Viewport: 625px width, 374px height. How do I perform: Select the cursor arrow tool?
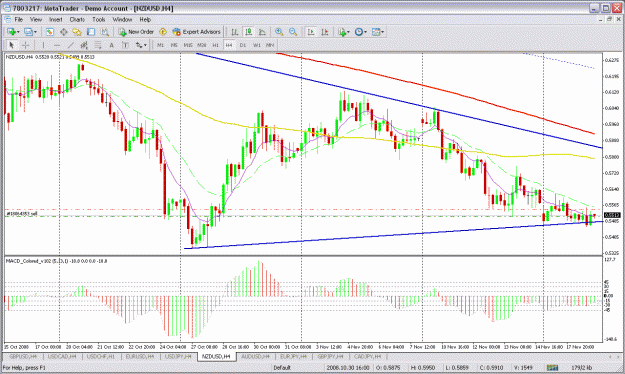12,45
